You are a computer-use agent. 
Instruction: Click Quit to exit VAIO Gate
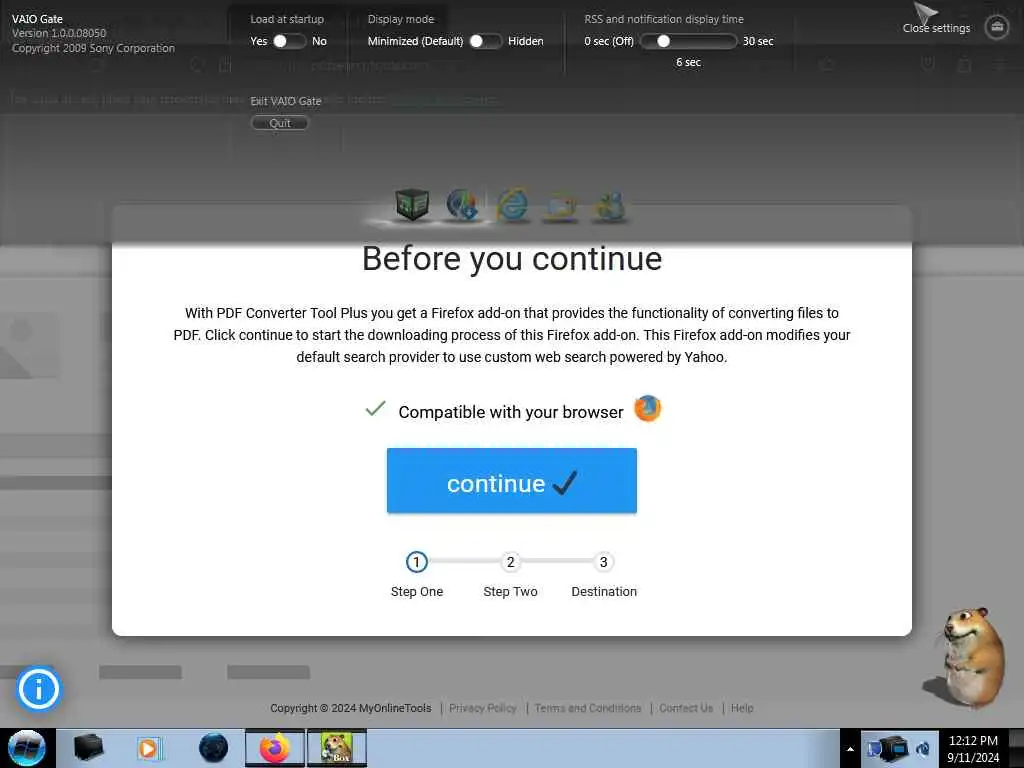280,123
